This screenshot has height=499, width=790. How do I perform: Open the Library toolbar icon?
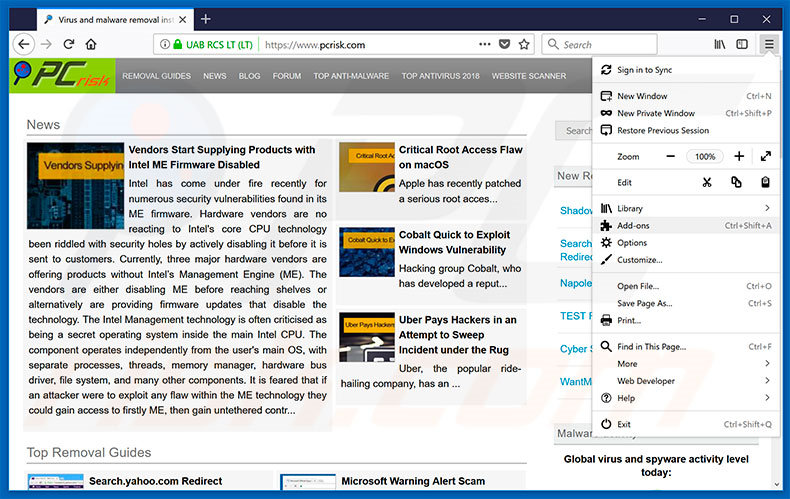point(719,44)
